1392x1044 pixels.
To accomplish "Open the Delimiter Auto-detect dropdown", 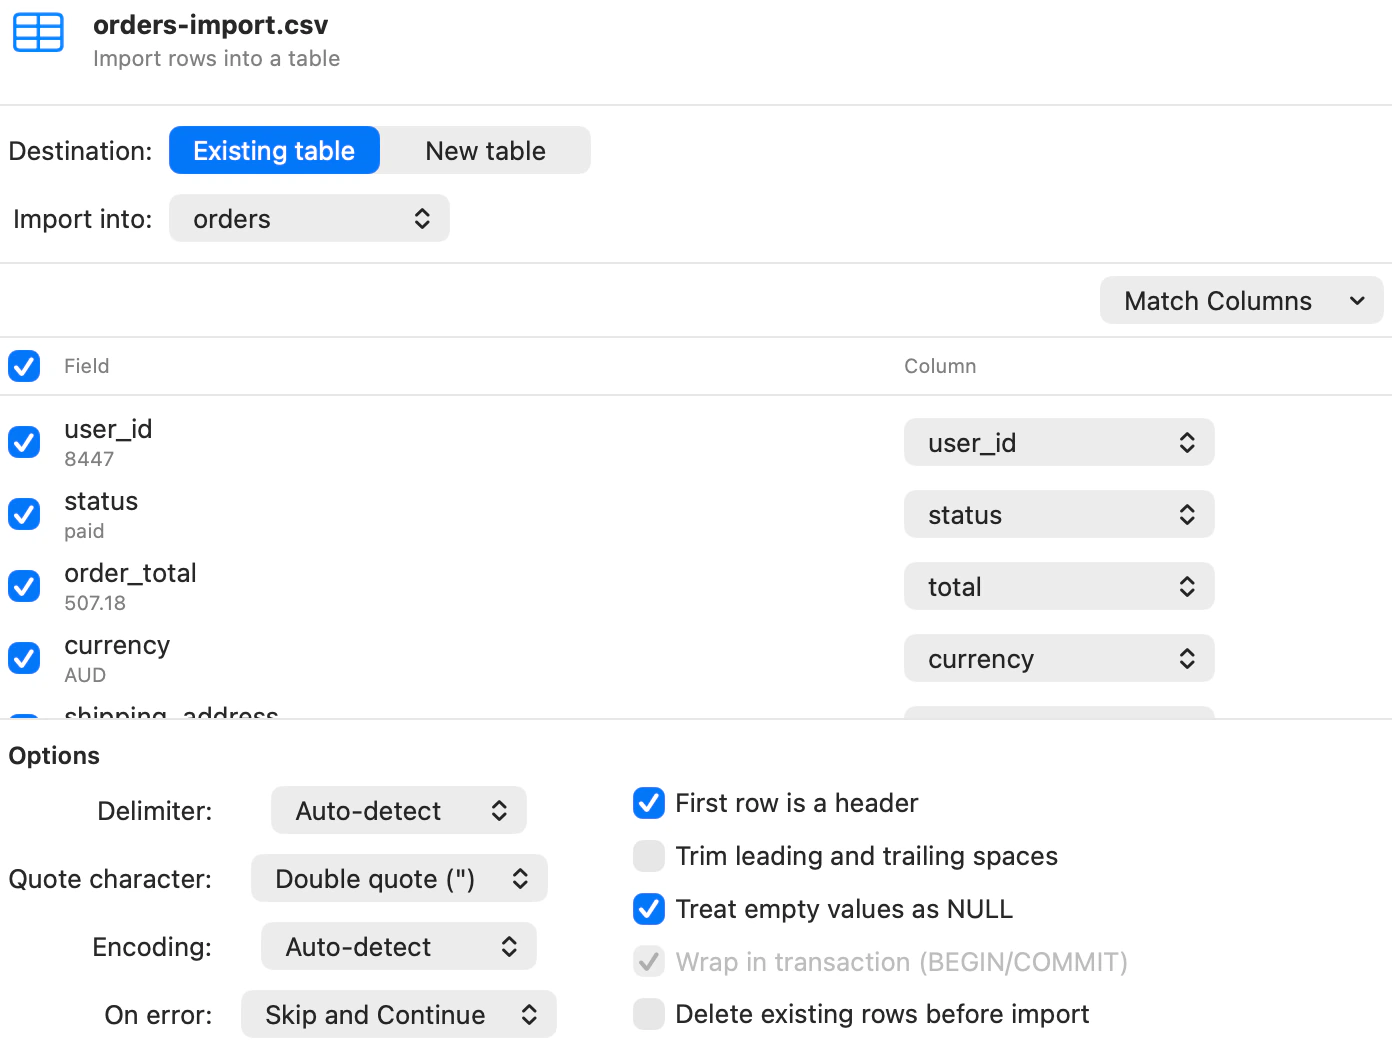I will (399, 810).
